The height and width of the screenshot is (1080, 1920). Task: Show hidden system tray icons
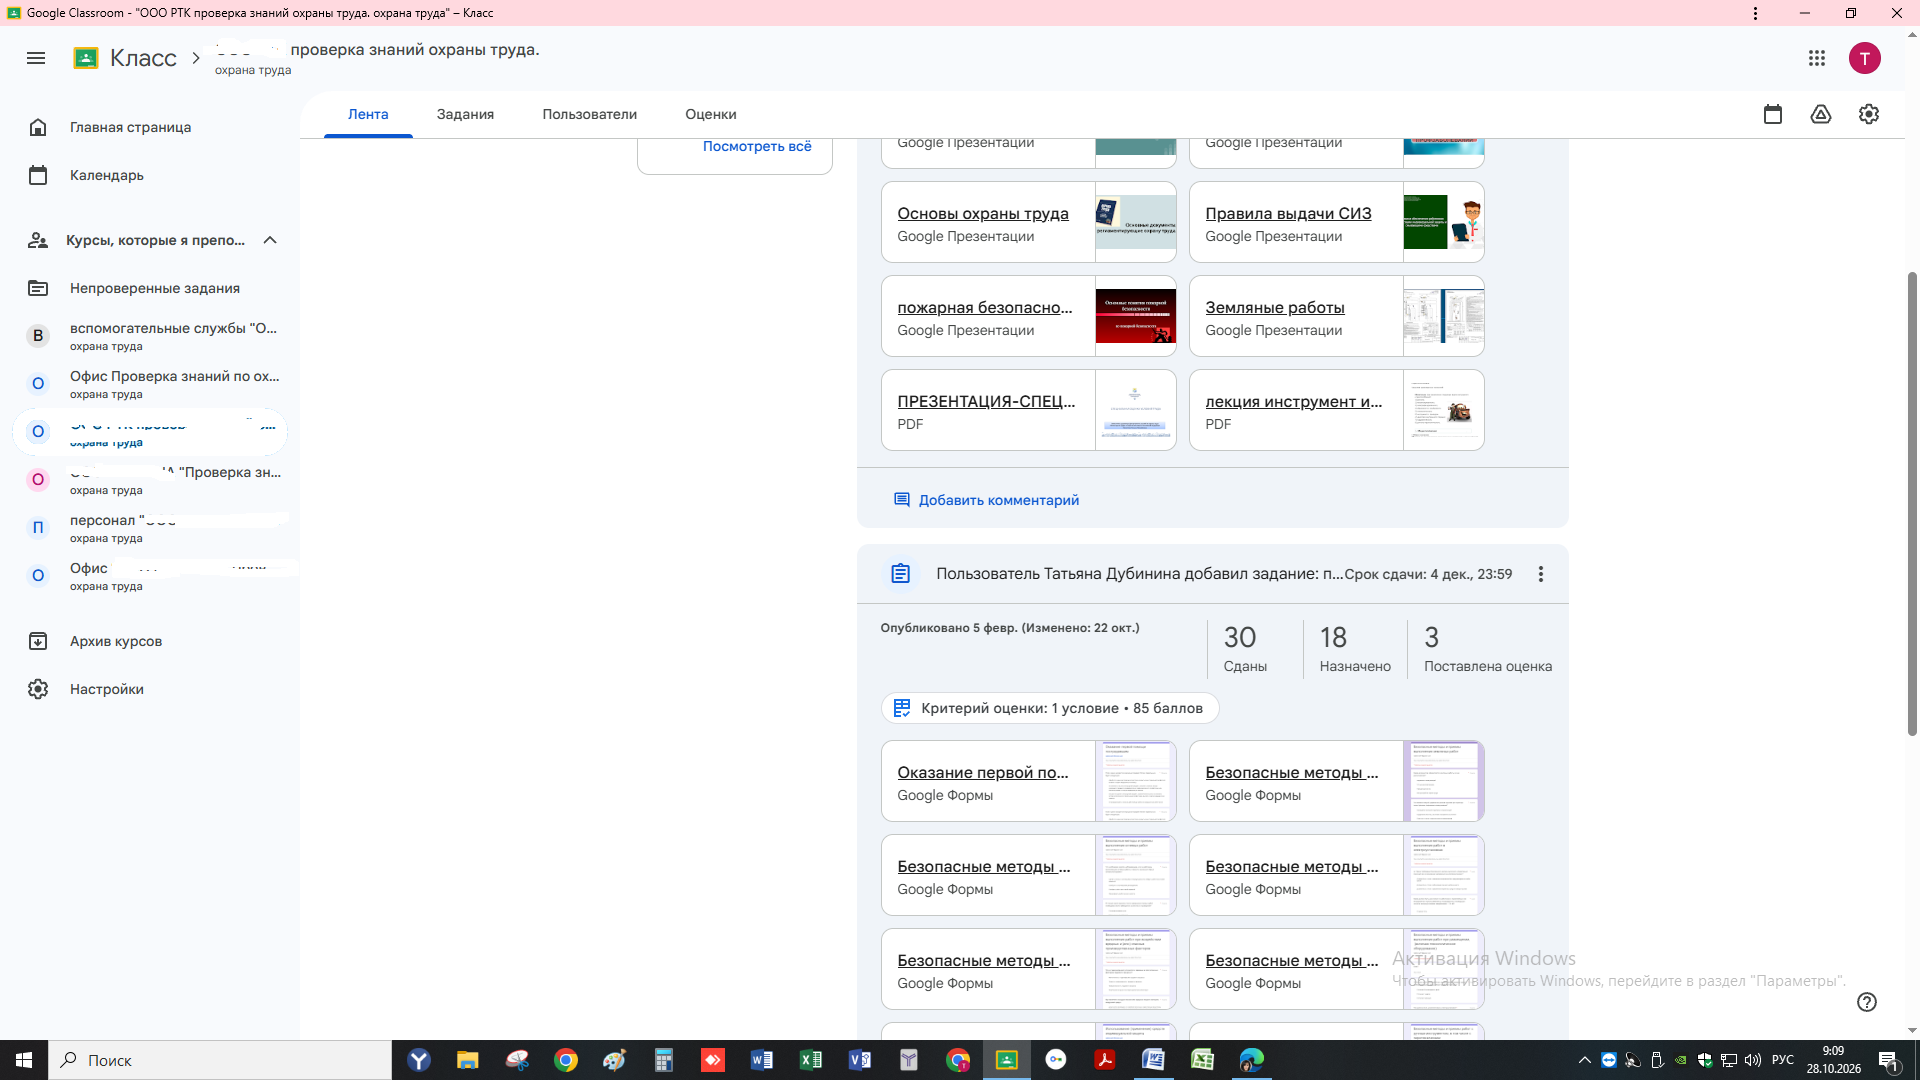point(1585,1060)
